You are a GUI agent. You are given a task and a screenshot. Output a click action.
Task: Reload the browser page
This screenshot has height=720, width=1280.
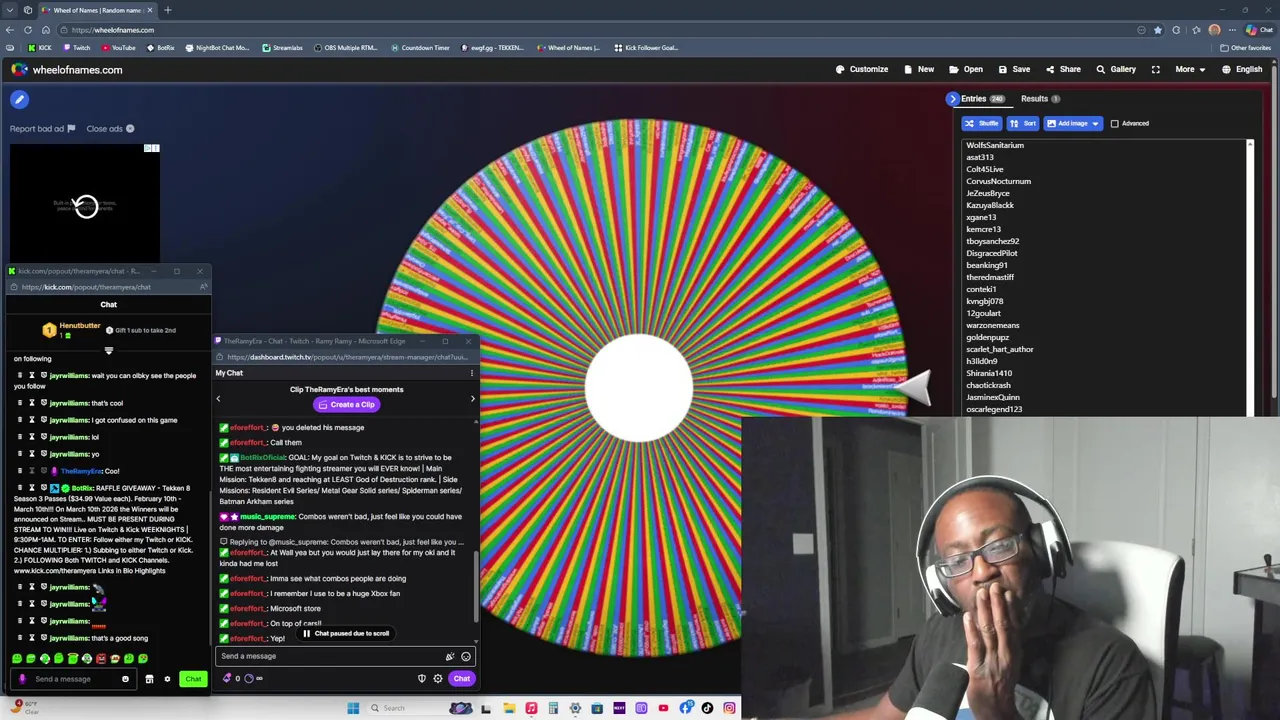tap(28, 30)
